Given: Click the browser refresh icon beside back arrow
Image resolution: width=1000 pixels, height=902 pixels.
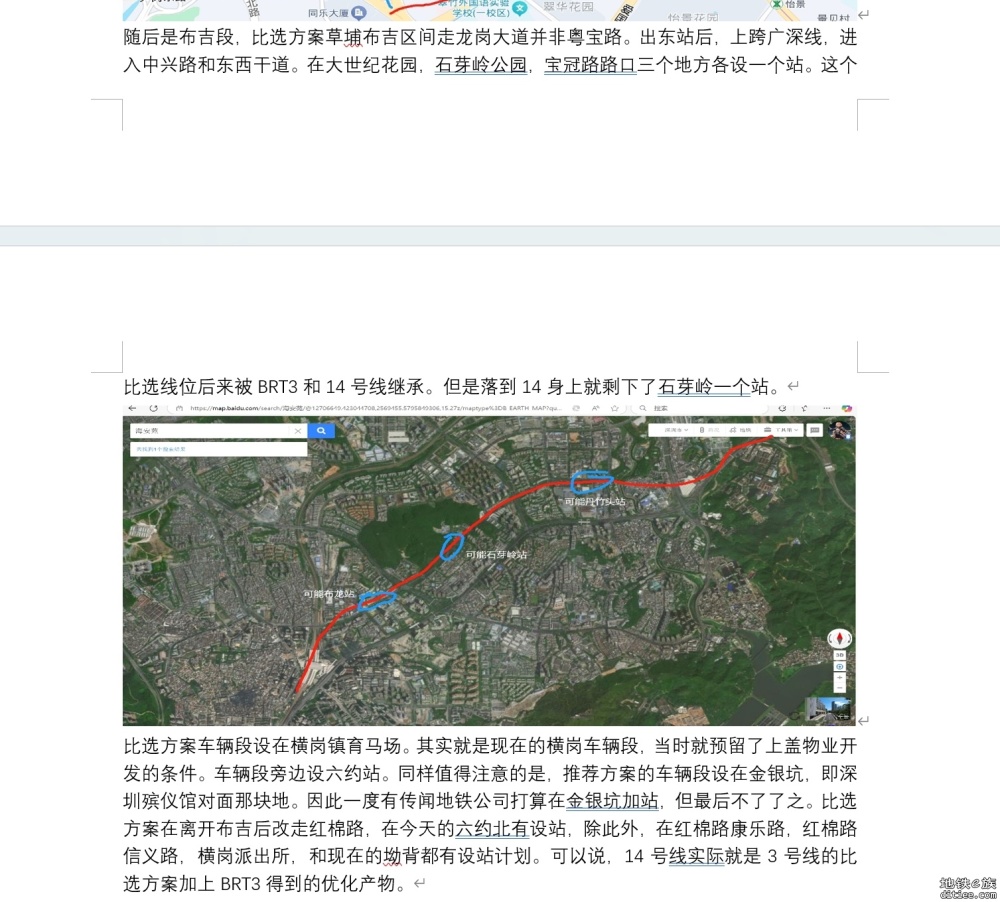Looking at the screenshot, I should [153, 408].
